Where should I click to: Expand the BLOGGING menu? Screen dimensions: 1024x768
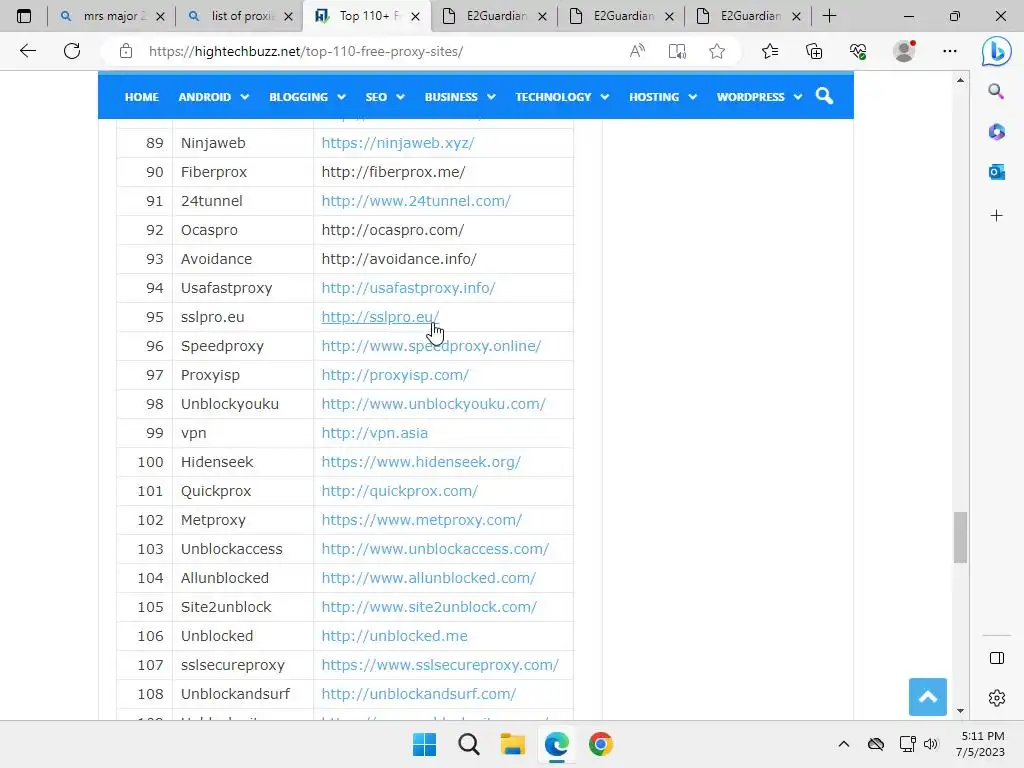tap(307, 97)
